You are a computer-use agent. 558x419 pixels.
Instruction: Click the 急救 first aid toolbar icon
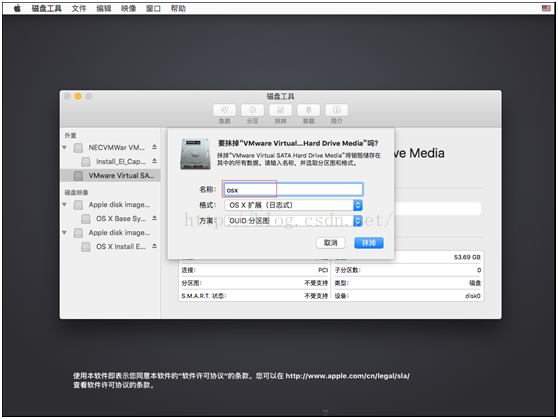coord(224,110)
